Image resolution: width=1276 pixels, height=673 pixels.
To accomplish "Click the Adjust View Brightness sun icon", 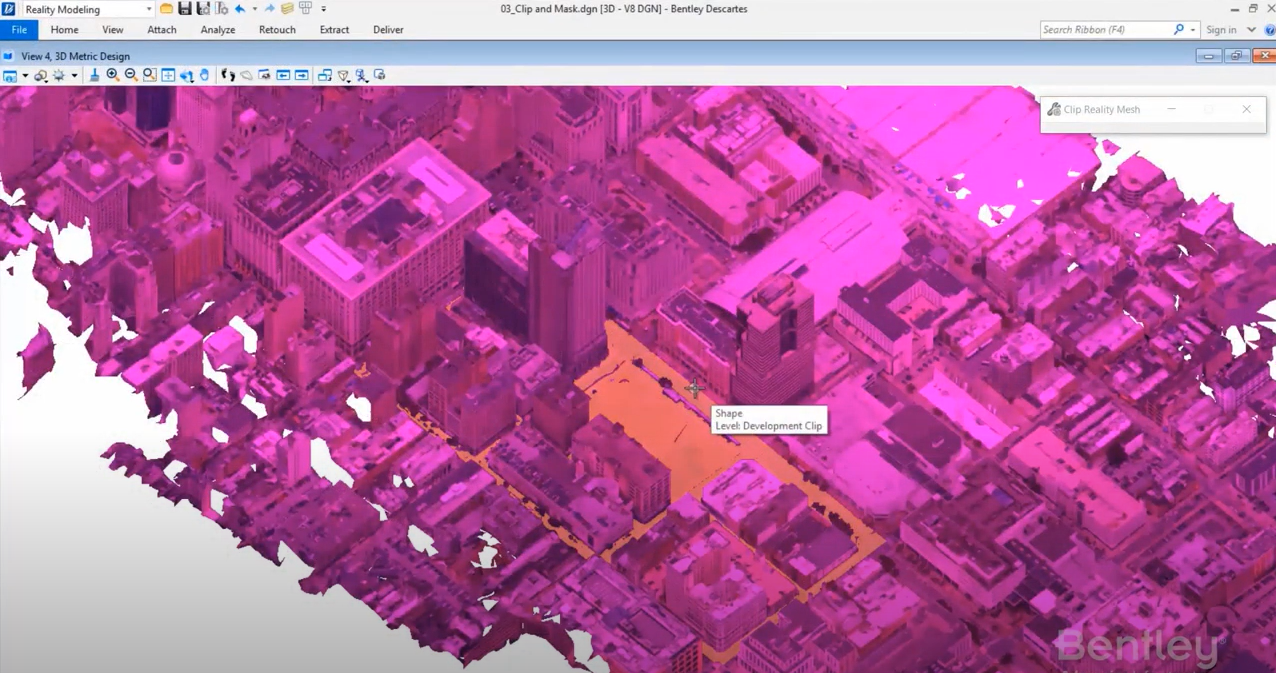I will click(59, 76).
